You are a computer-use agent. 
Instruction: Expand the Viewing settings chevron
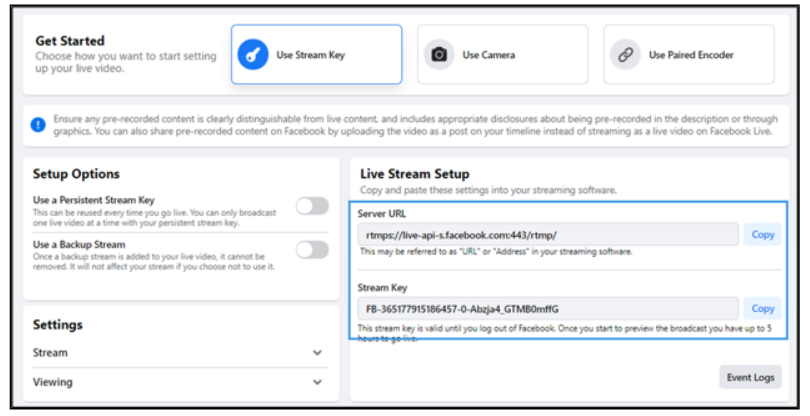click(x=317, y=382)
